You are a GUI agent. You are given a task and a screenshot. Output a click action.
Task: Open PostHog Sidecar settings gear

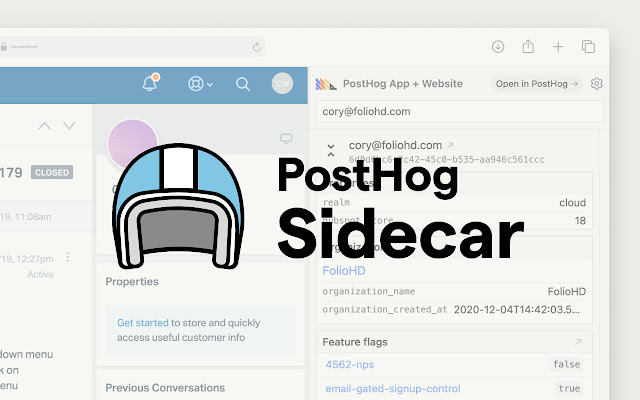pyautogui.click(x=596, y=84)
